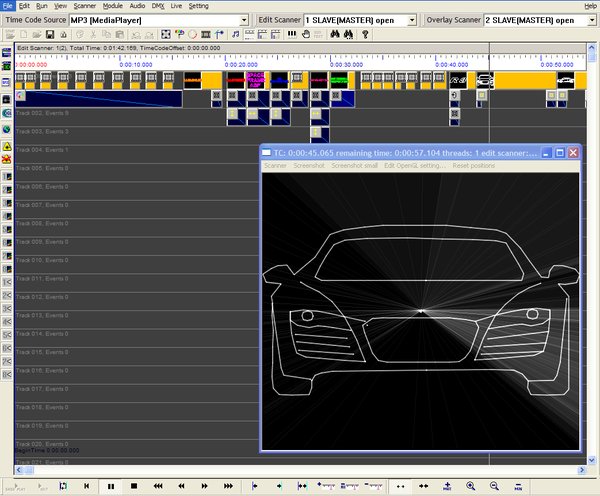The image size is (600, 496).
Task: Fast rewind with triple left arrows
Action: click(158, 486)
